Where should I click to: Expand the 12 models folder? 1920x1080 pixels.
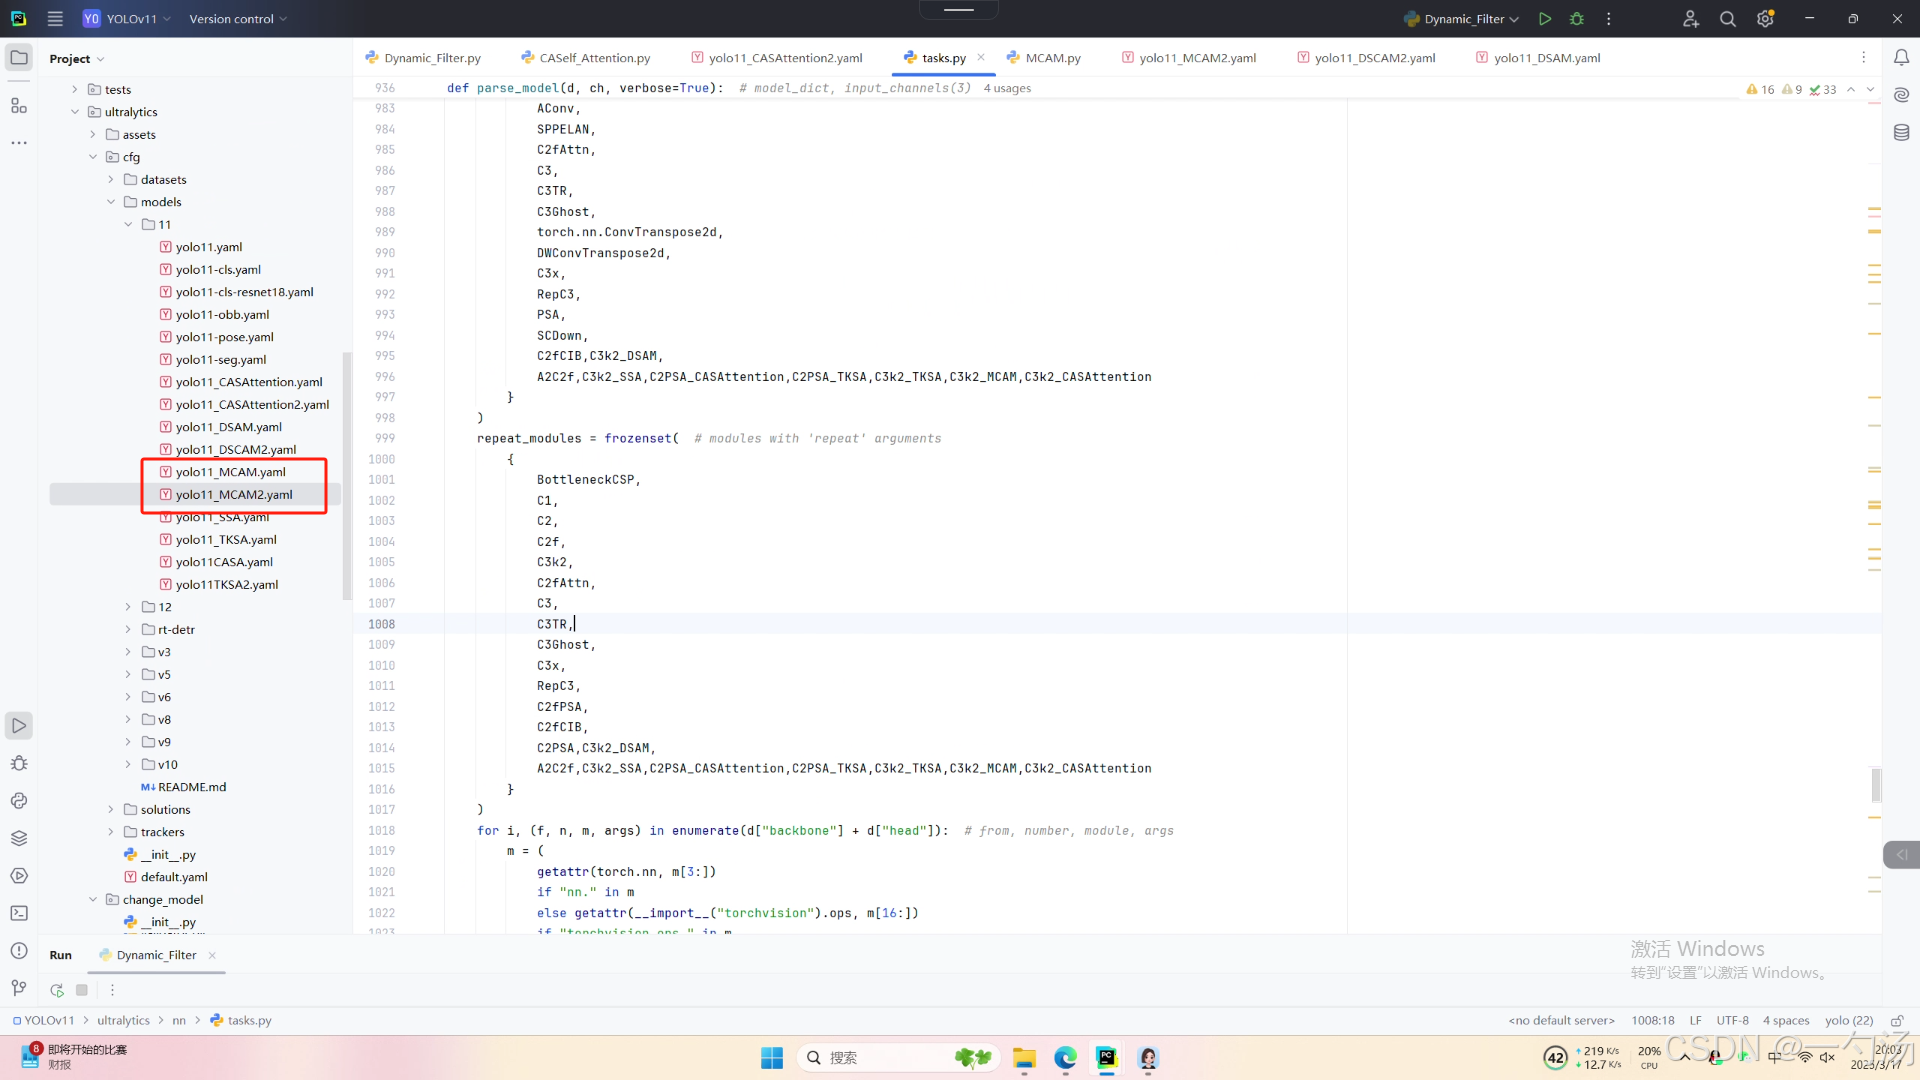pos(128,607)
